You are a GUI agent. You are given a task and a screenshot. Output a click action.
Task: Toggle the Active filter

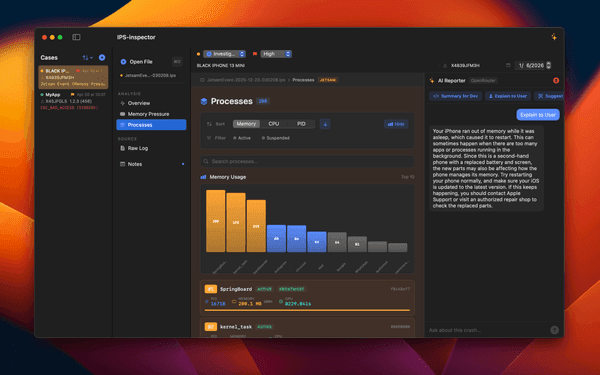coord(242,138)
